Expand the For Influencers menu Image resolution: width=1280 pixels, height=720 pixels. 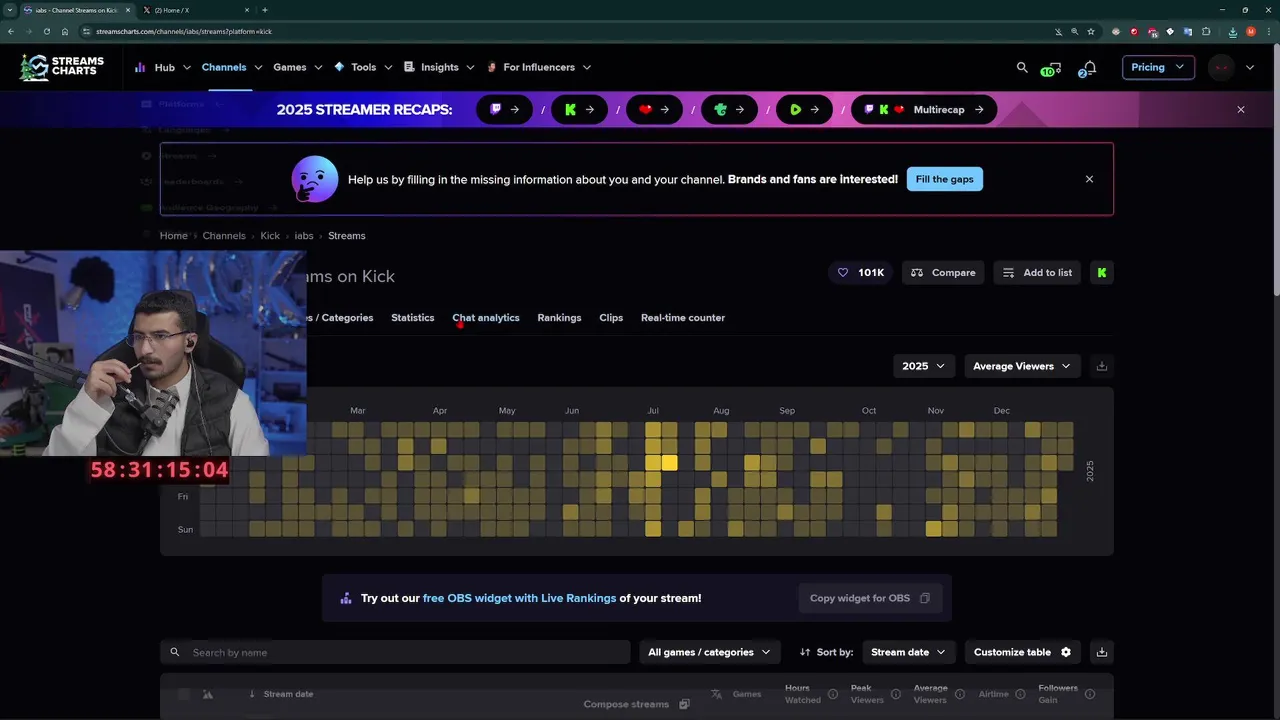point(539,67)
